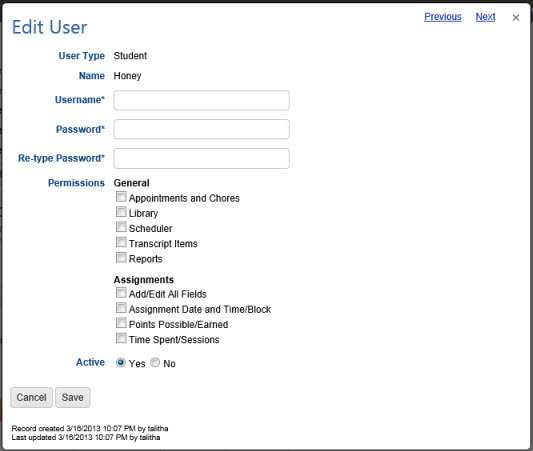The height and width of the screenshot is (451, 533).
Task: Enable Appointments and Chores permission
Action: click(121, 196)
